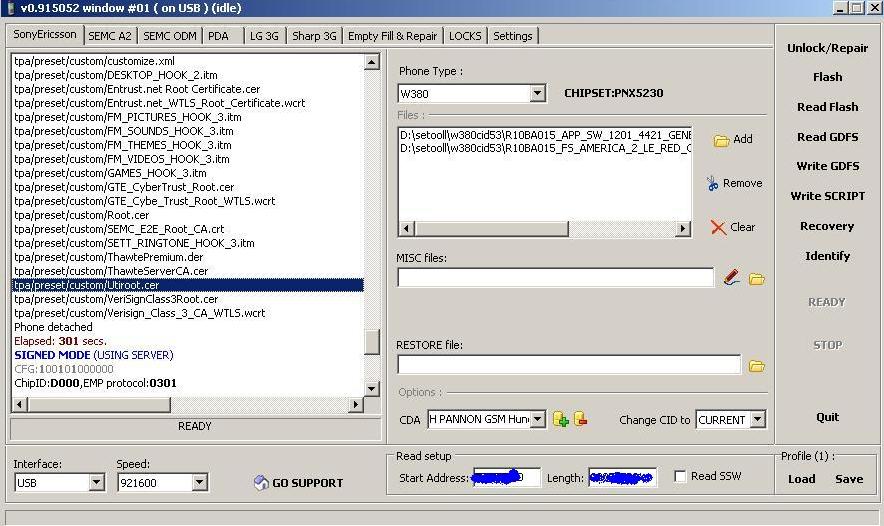Open RESTORE file folder browse icon
The image size is (884, 526).
click(757, 366)
